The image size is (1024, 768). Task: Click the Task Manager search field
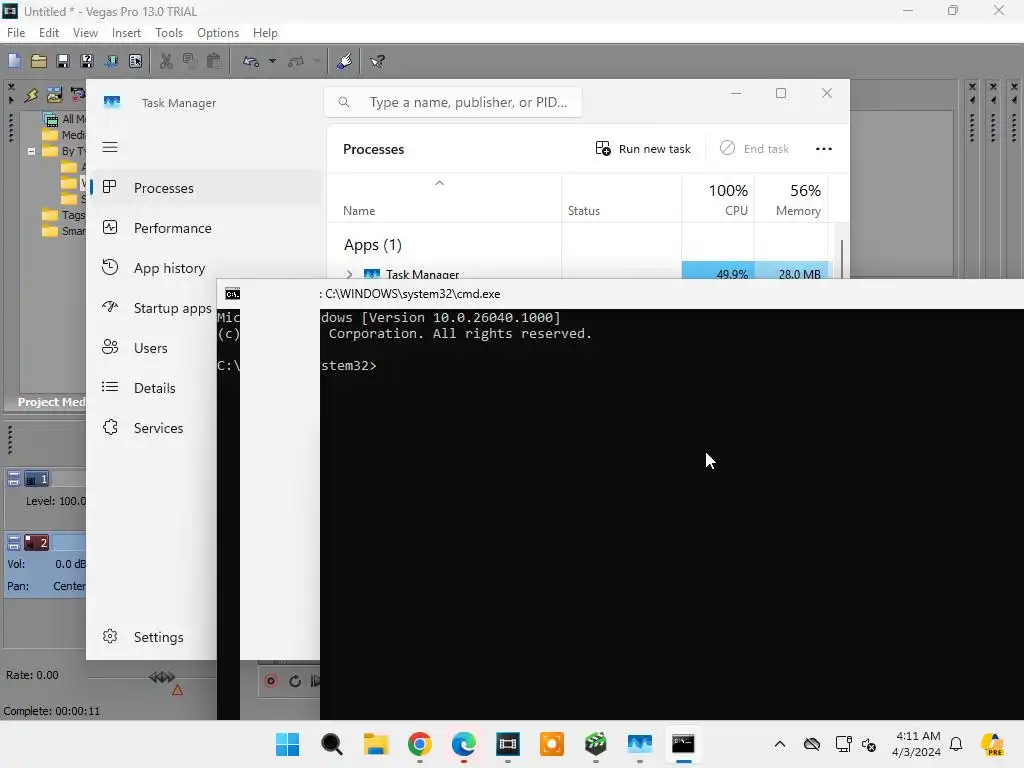453,102
